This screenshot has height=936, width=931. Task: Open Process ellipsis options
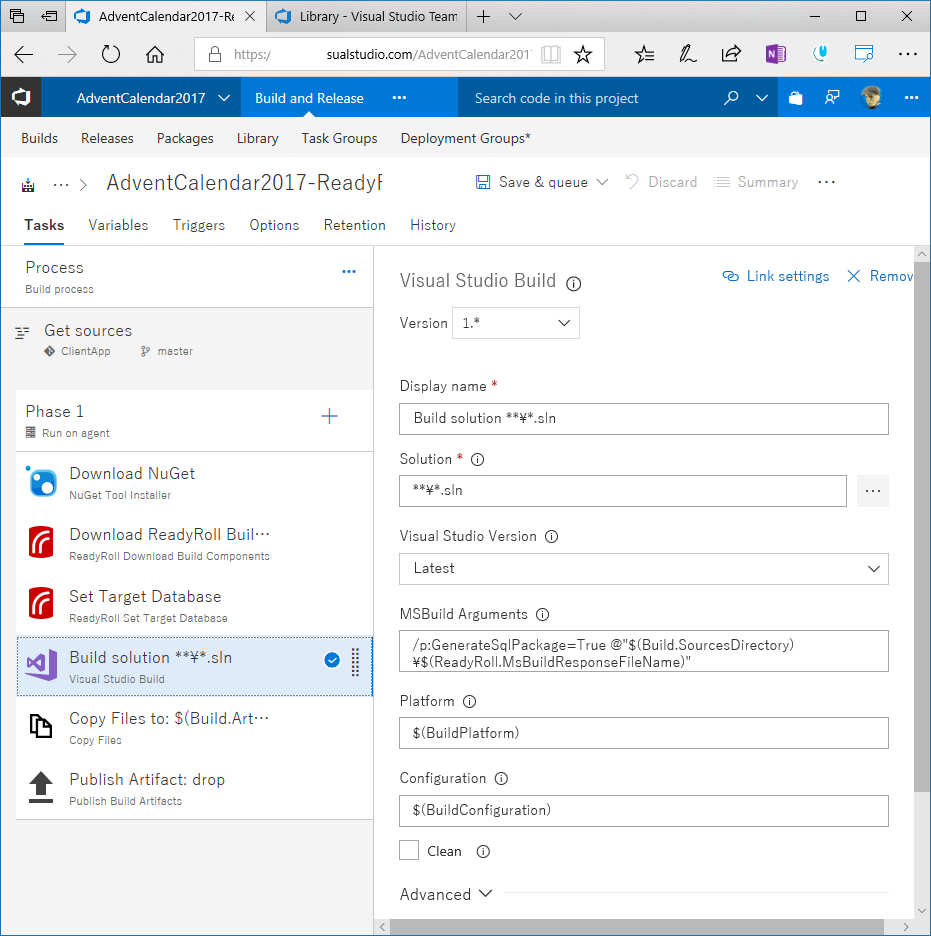[x=349, y=272]
